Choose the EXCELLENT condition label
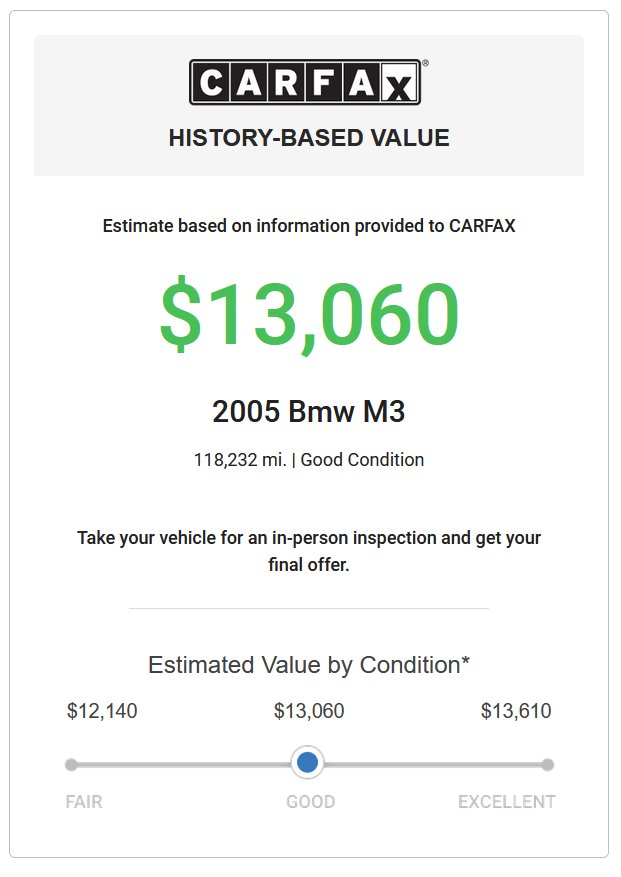The image size is (621, 877). 507,802
